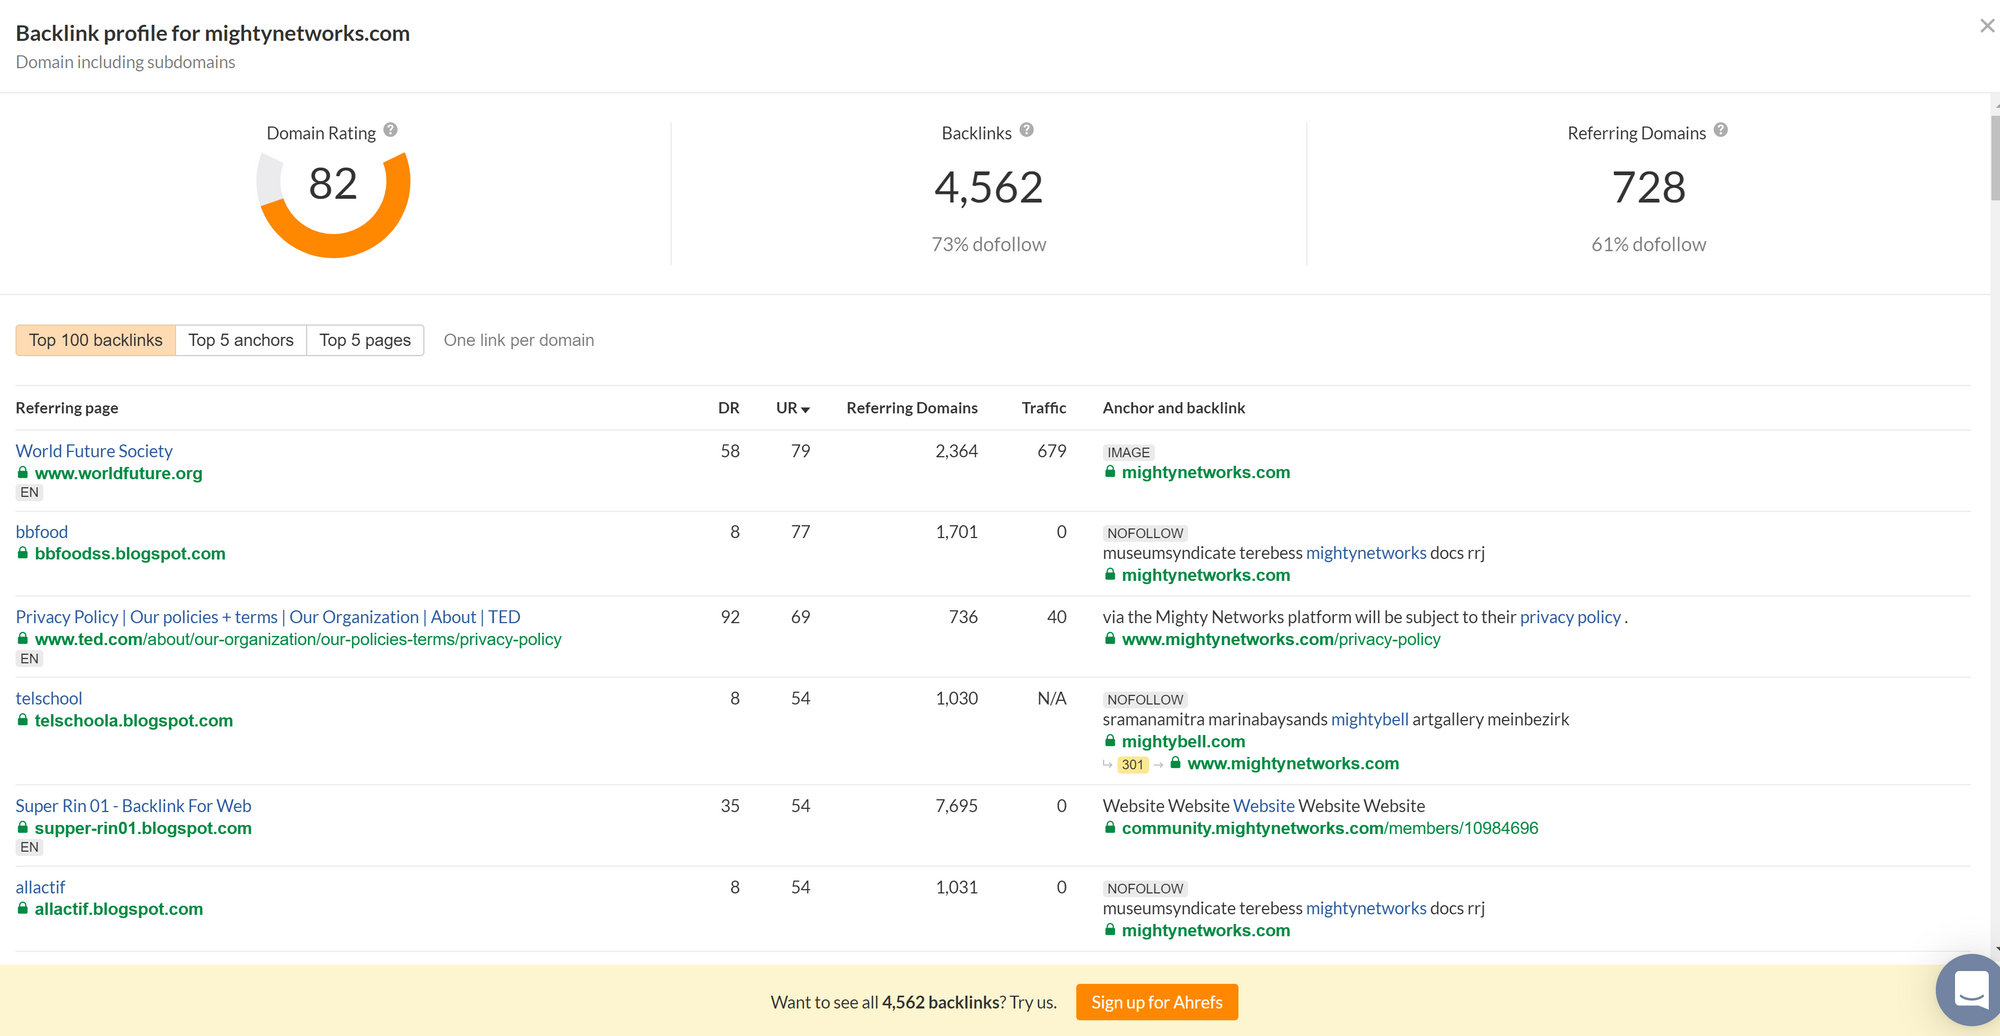
Task: Open the Domain Rating help tooltip icon
Action: click(x=390, y=130)
